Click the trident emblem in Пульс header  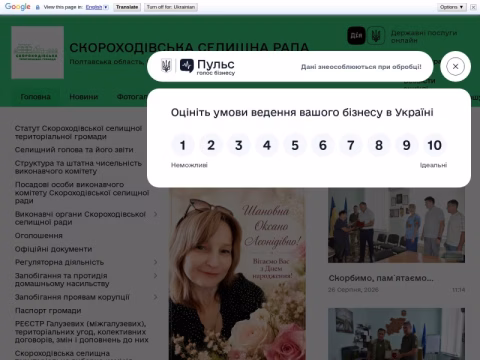pos(166,66)
